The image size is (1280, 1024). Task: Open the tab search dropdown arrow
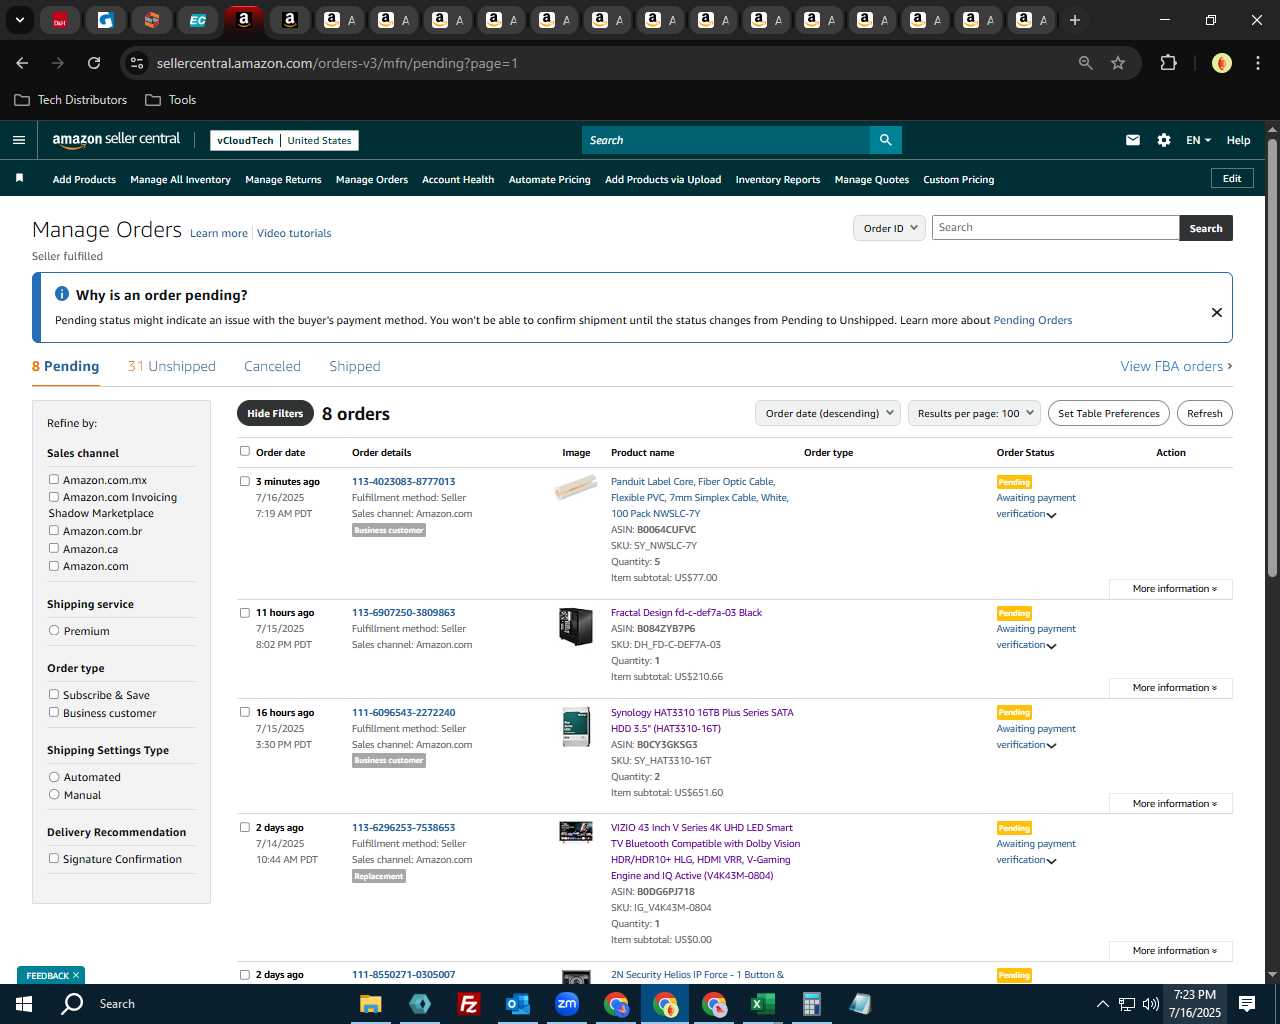coord(20,20)
